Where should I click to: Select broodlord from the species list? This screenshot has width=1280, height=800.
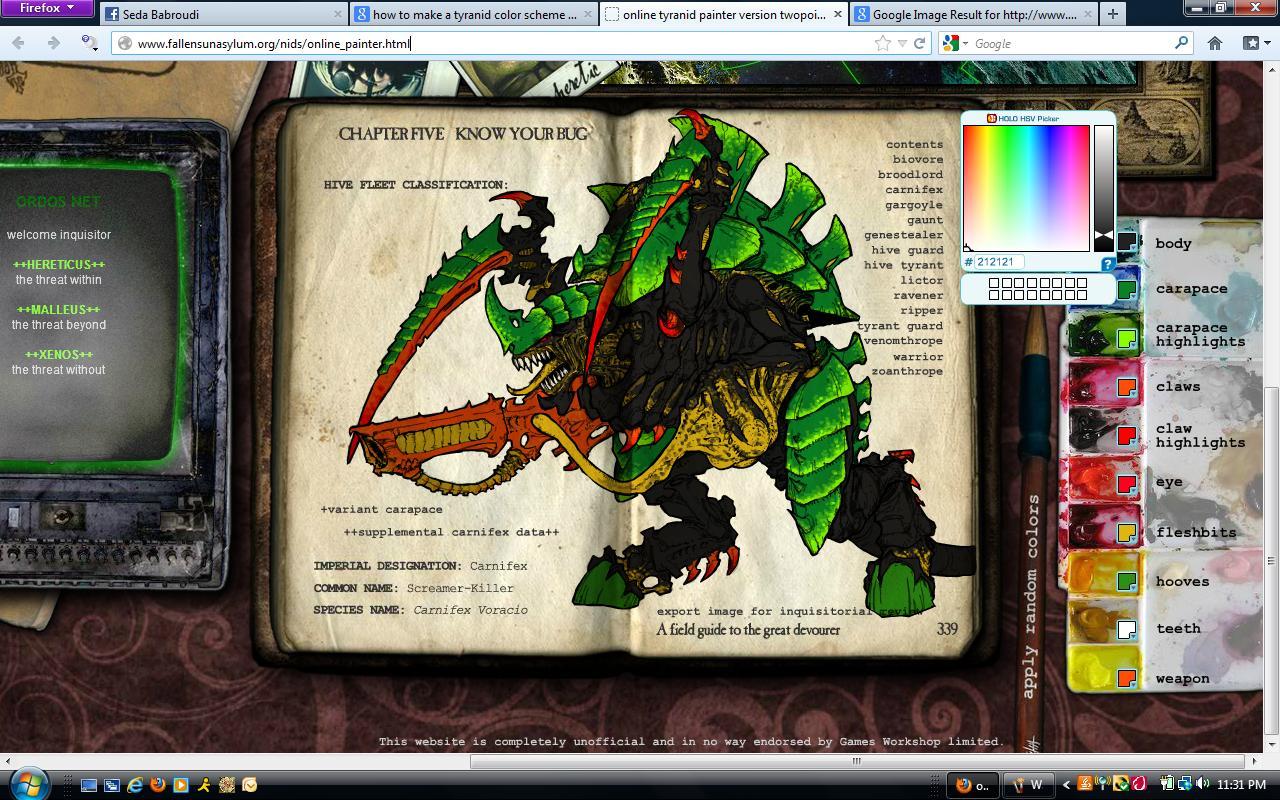tap(910, 174)
